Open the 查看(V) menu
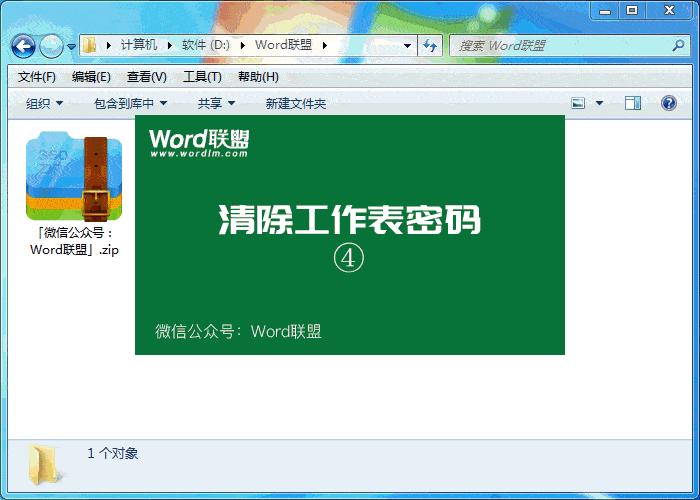 click(146, 77)
